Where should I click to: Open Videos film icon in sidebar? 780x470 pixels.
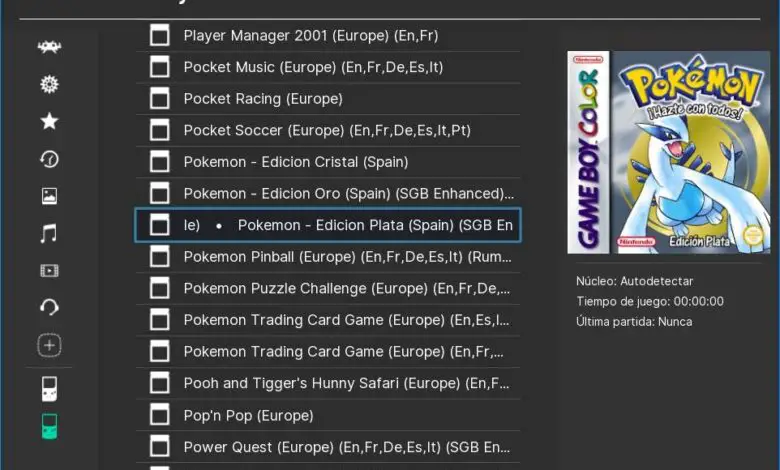[49, 271]
